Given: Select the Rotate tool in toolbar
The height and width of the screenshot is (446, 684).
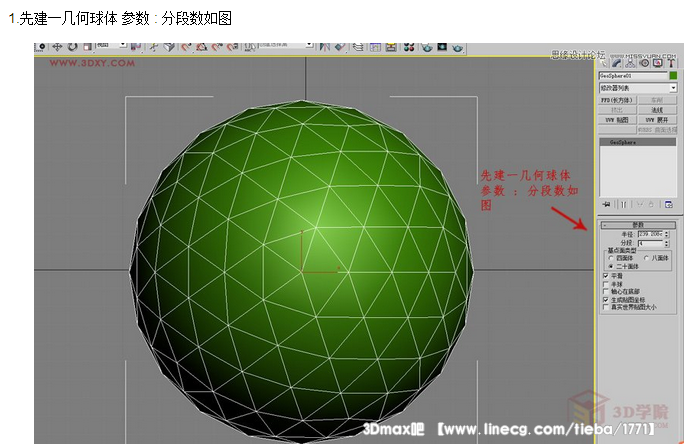Looking at the screenshot, I should pos(72,47).
